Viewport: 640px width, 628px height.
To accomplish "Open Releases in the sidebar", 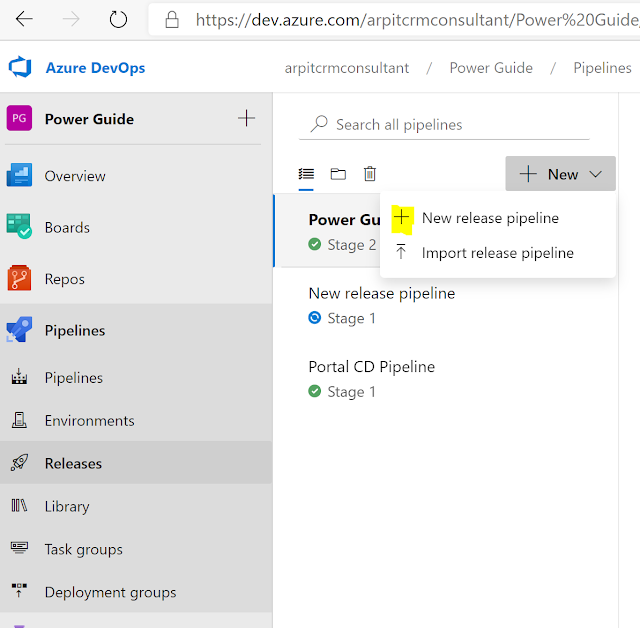I will [73, 464].
